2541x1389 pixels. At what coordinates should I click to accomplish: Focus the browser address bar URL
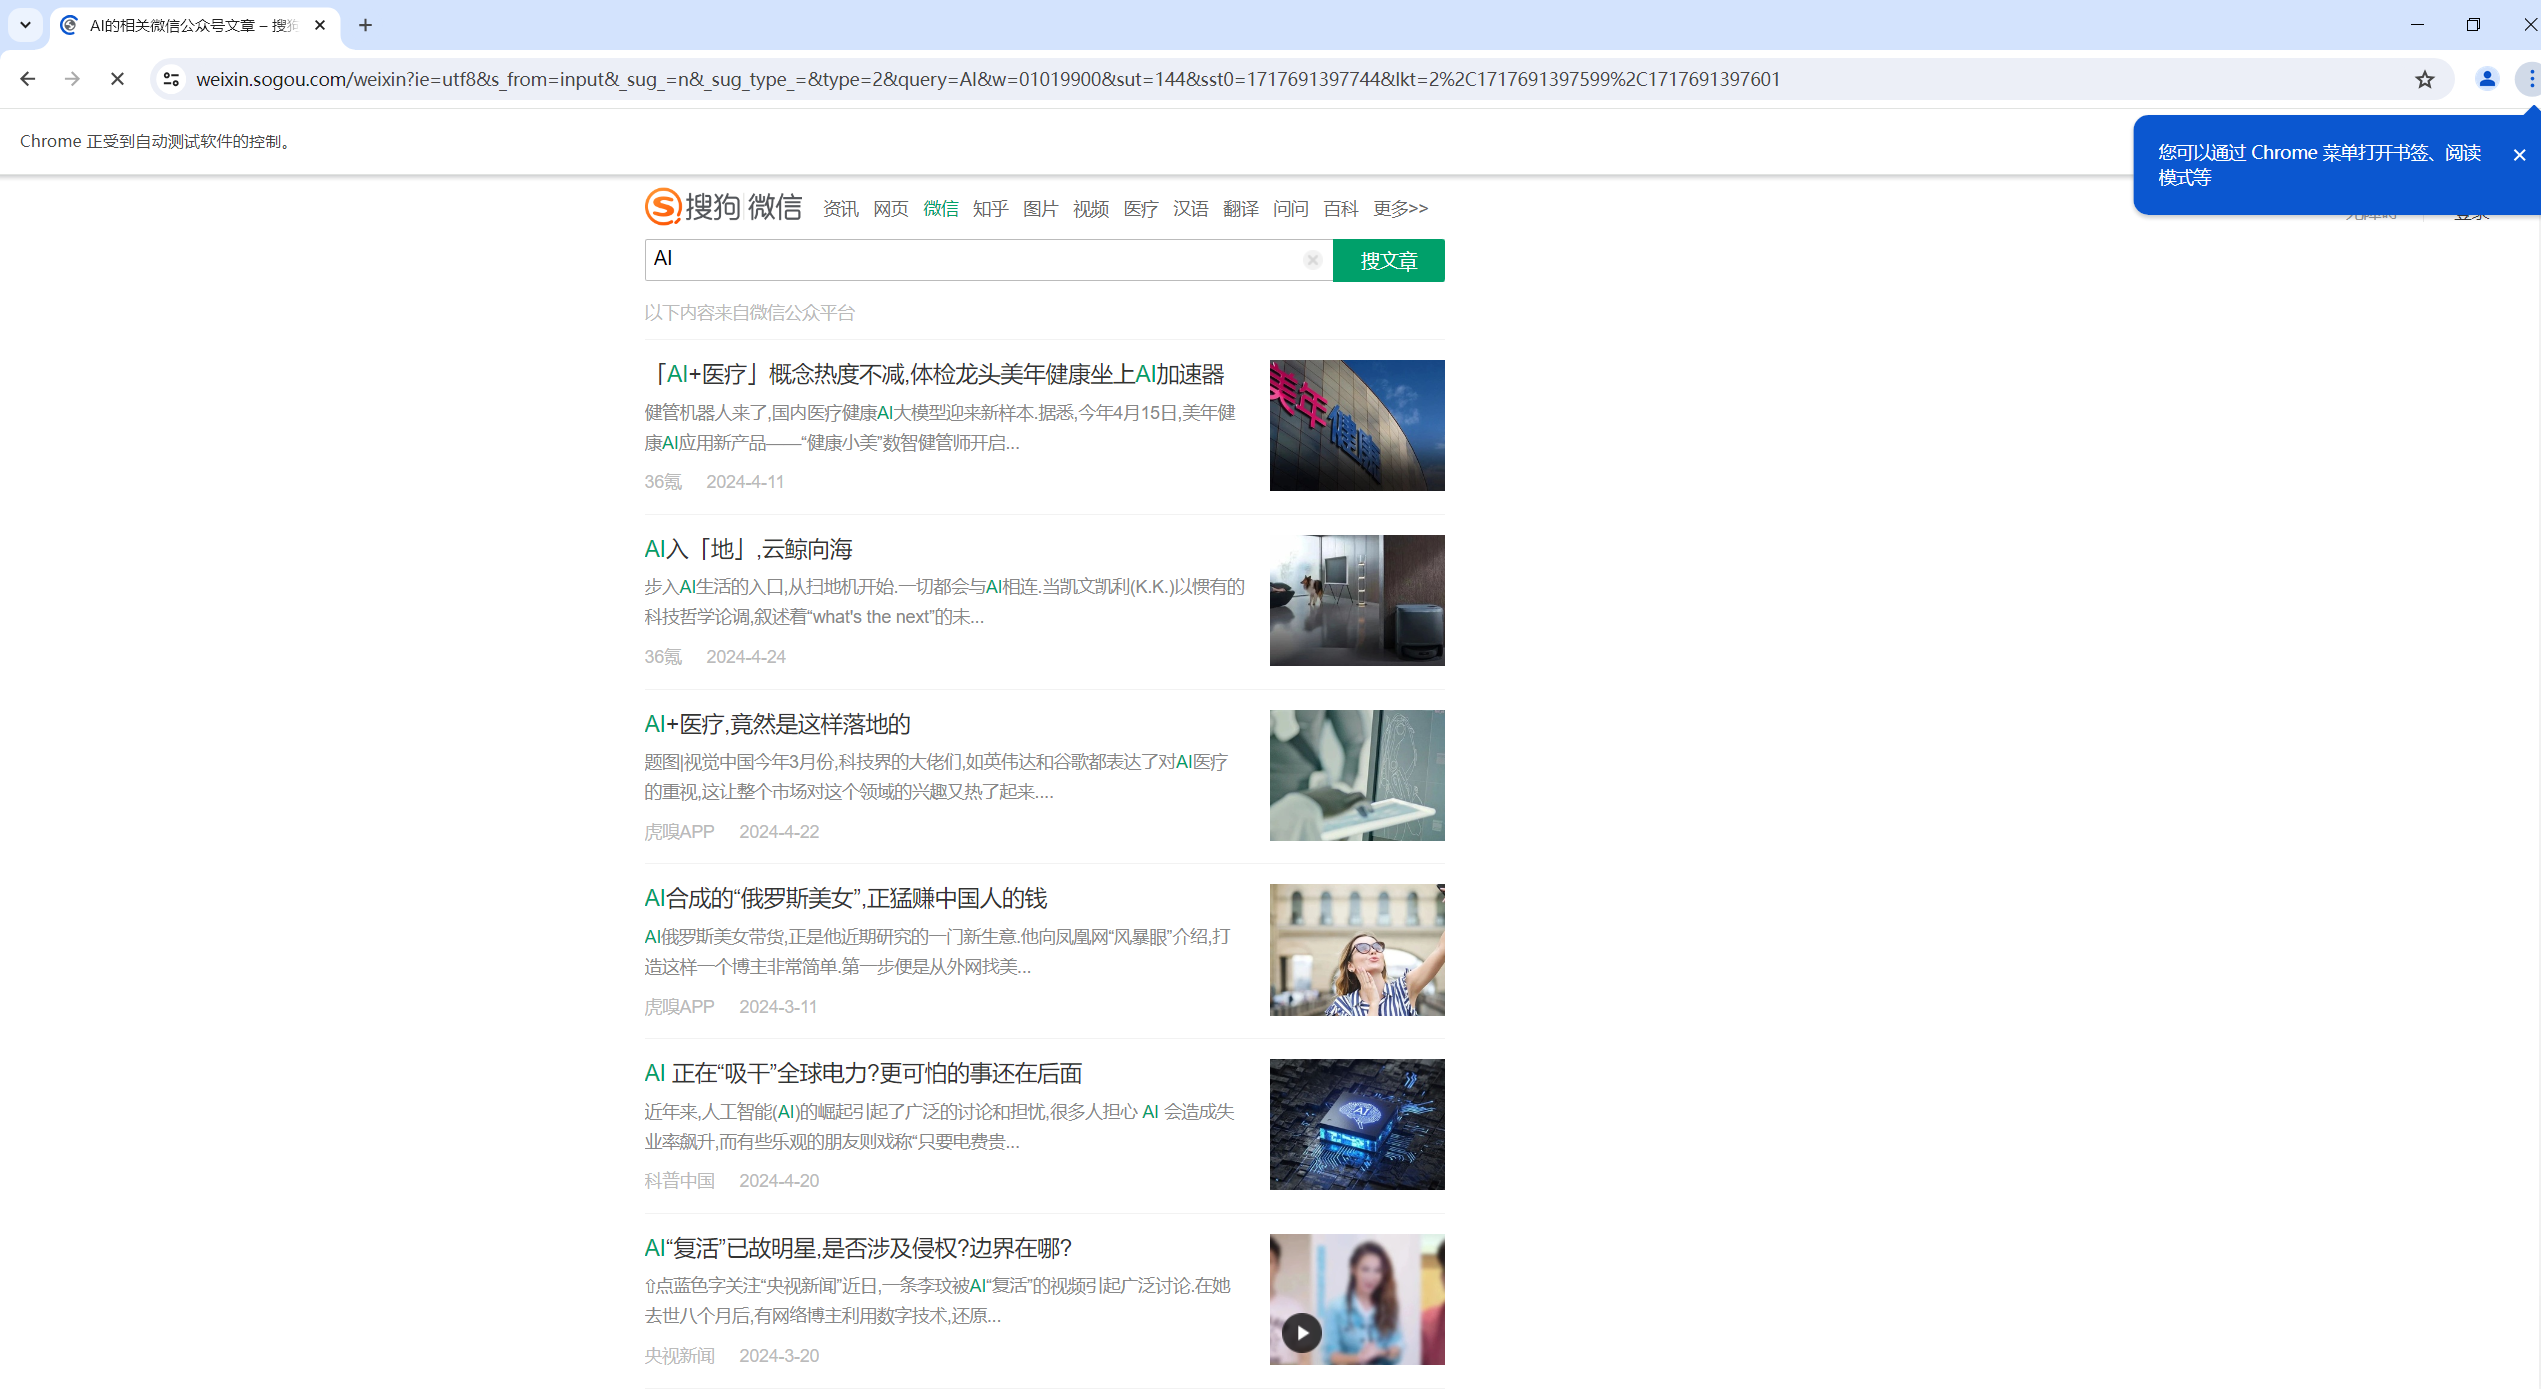988,79
